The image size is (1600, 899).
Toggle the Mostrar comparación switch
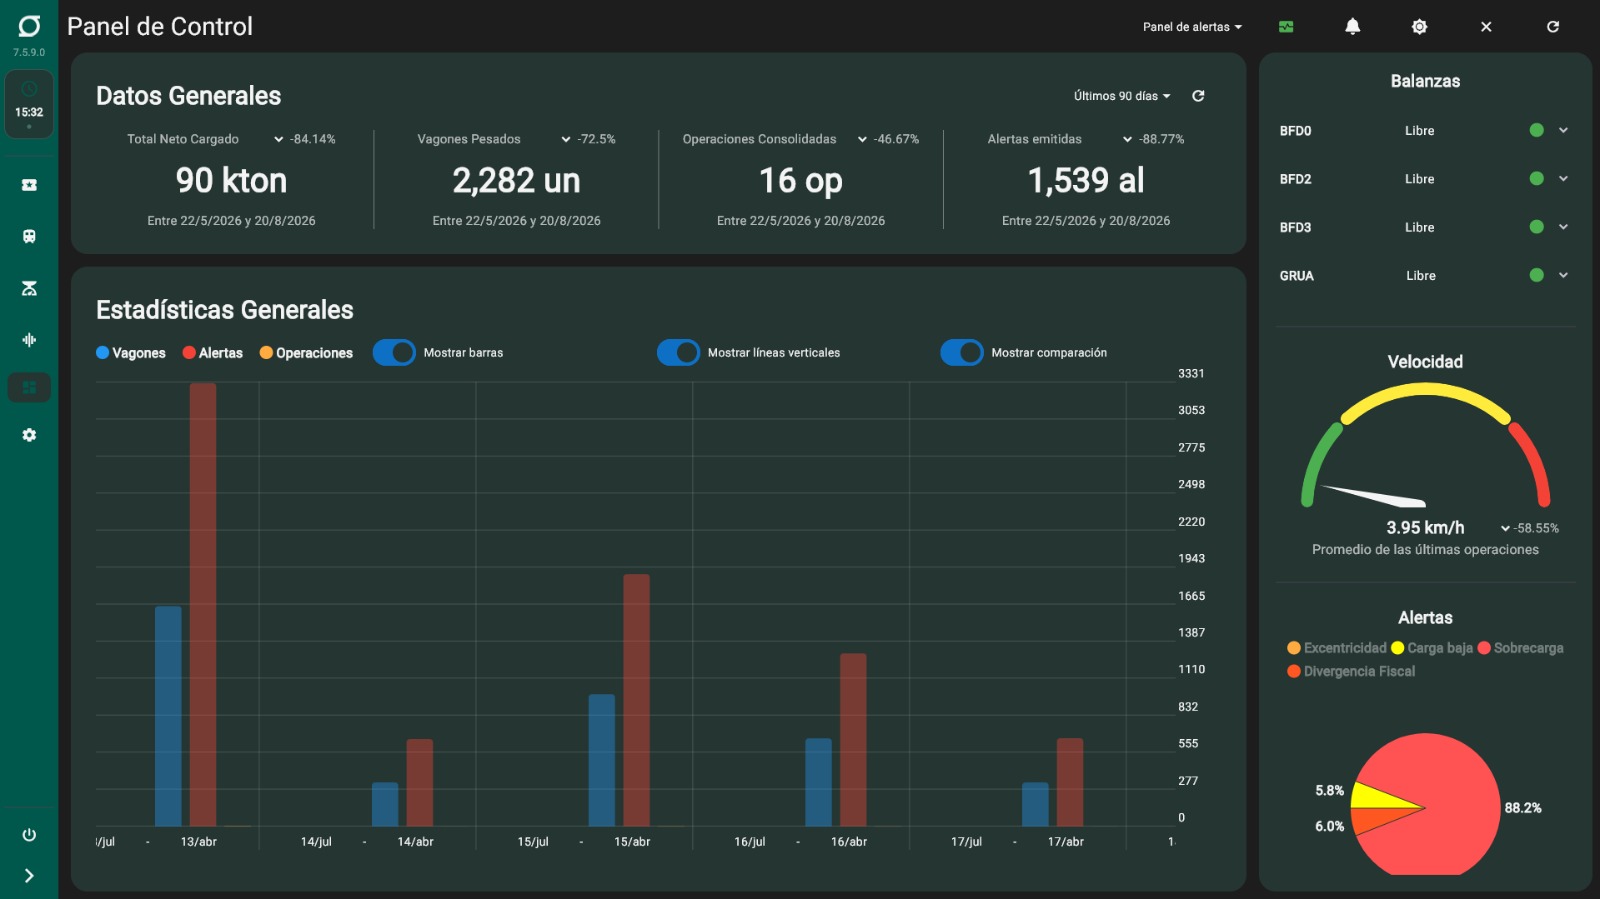tap(962, 352)
